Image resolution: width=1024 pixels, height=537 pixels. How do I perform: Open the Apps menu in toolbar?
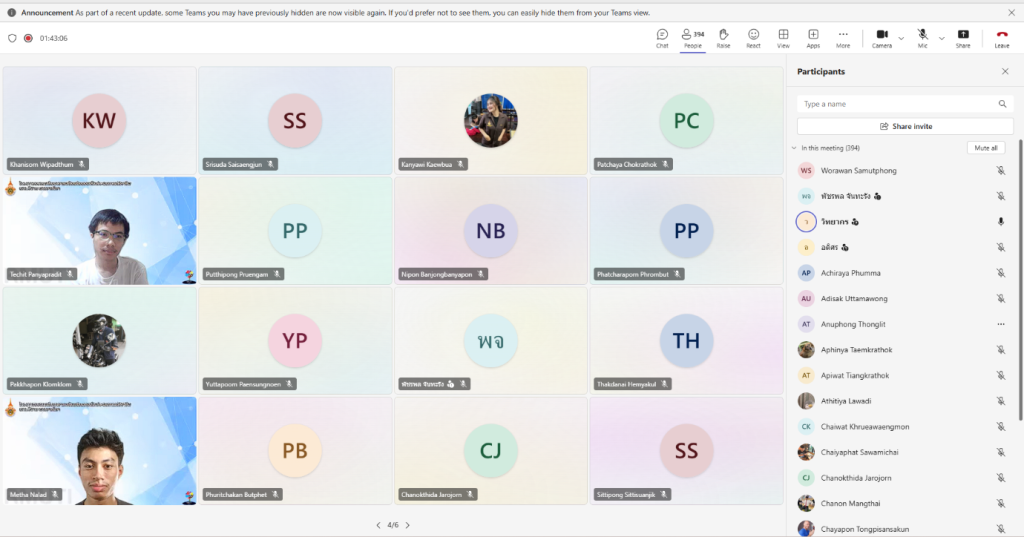(813, 38)
